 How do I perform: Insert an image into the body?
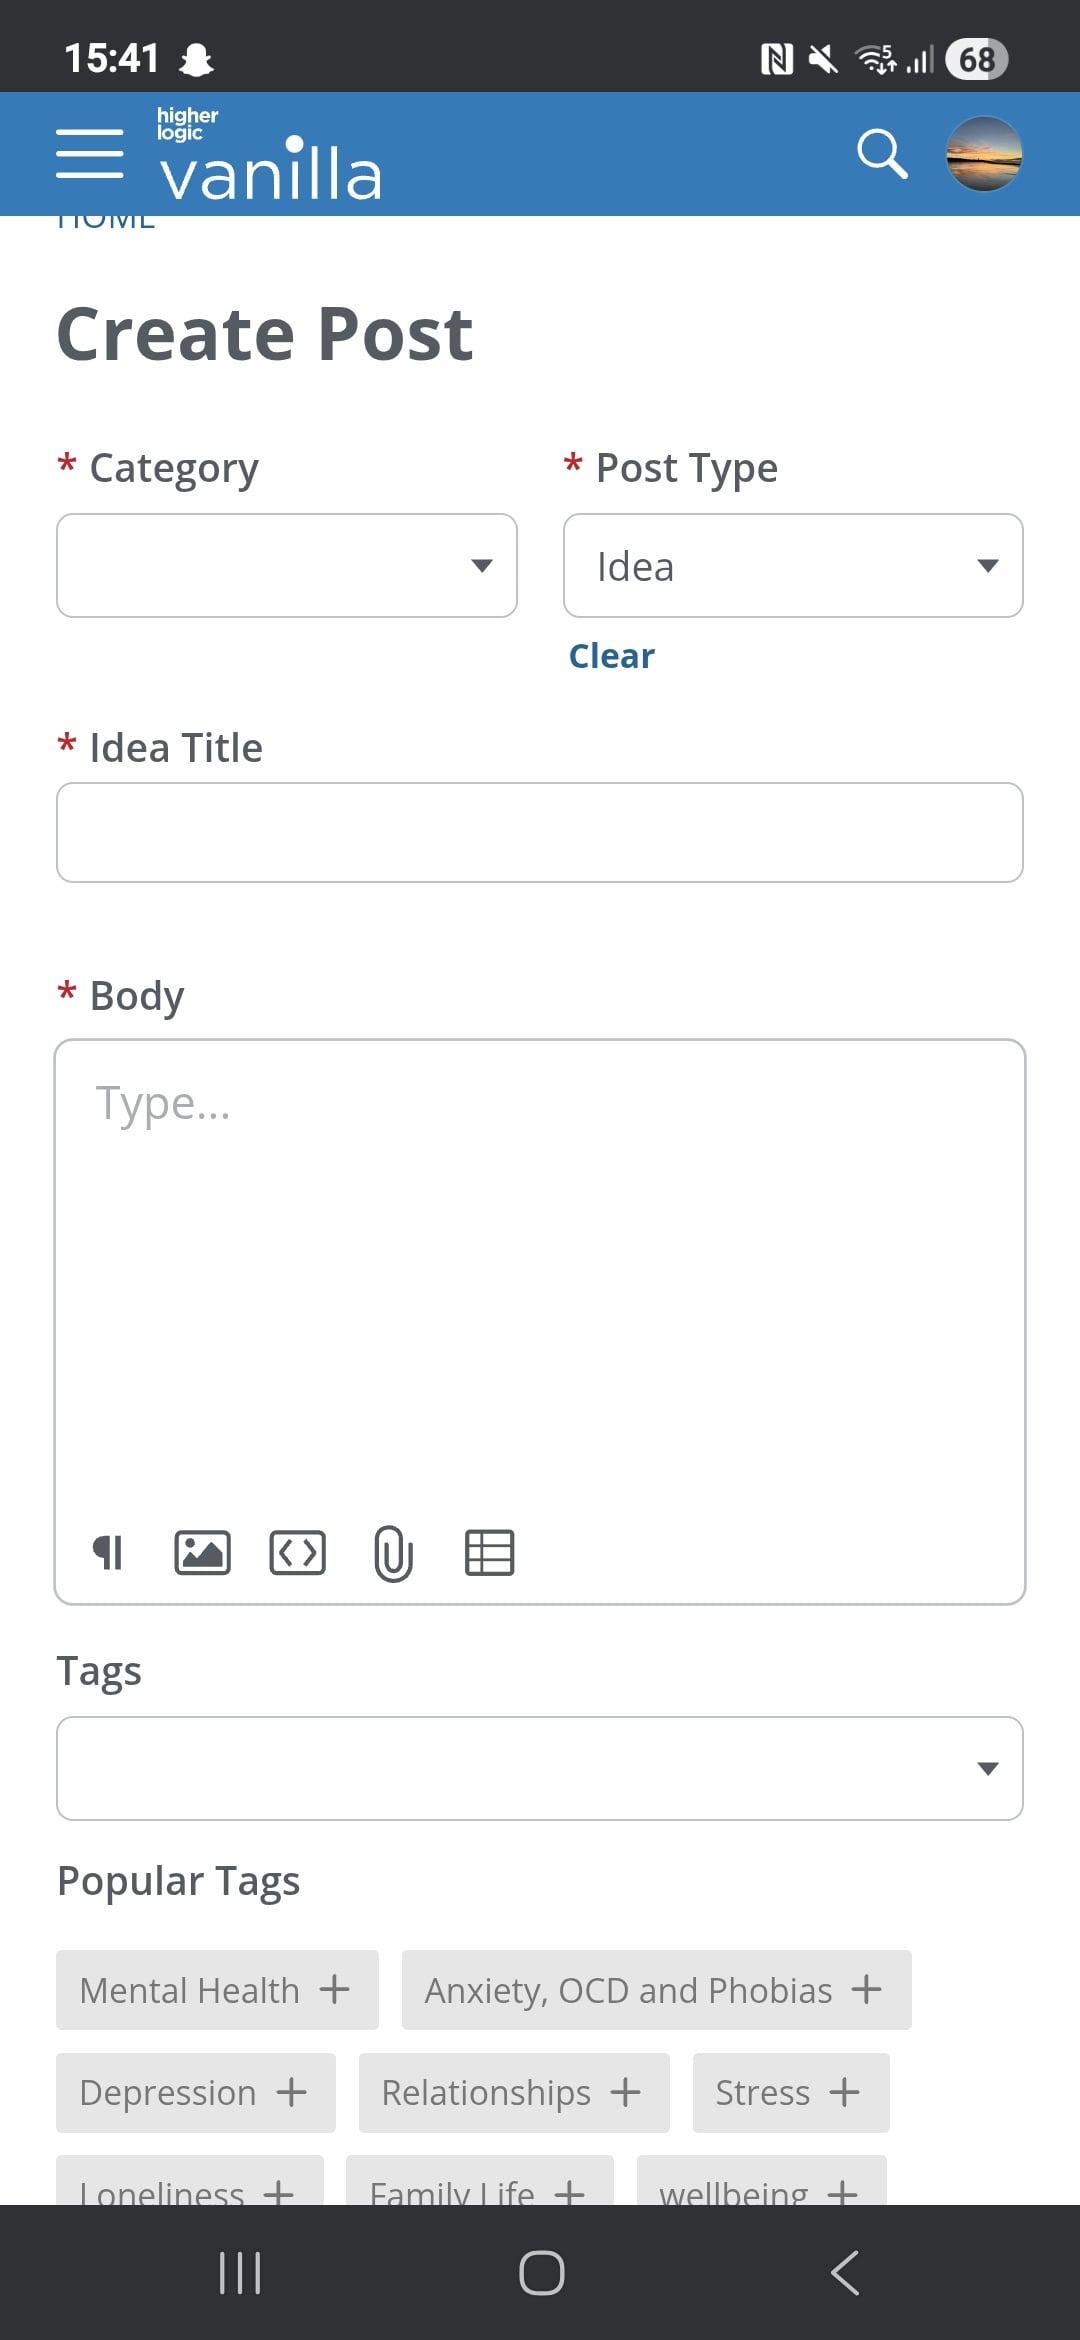point(202,1553)
